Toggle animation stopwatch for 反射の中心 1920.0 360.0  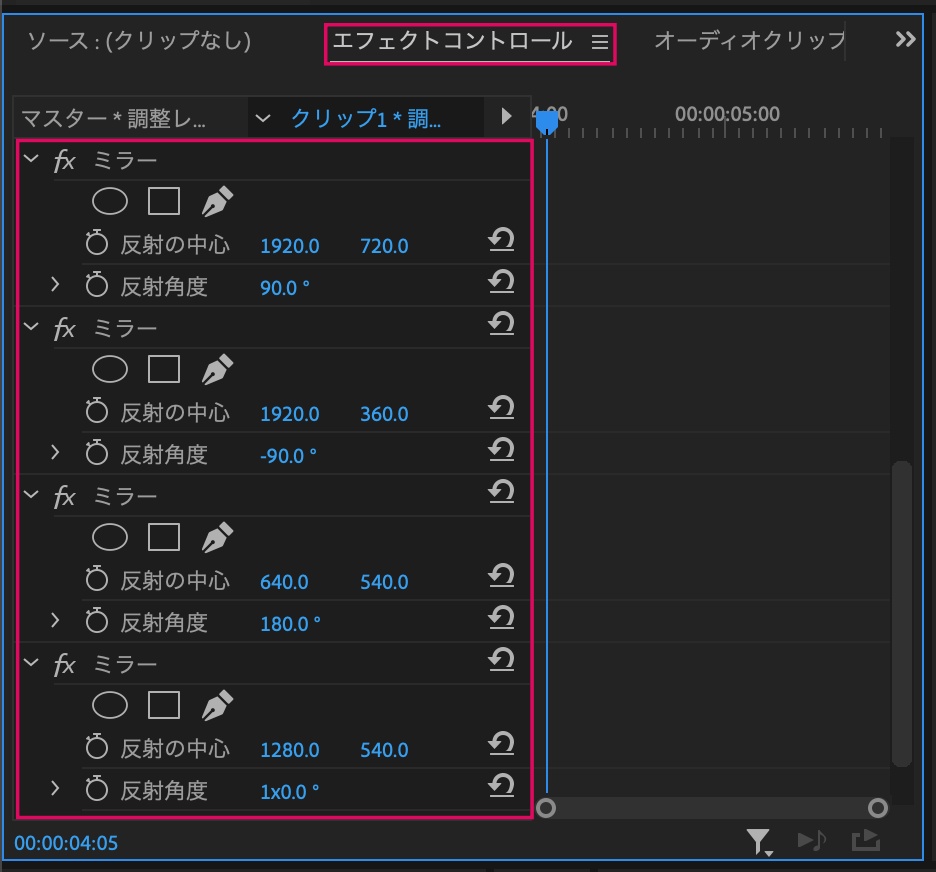pyautogui.click(x=96, y=411)
